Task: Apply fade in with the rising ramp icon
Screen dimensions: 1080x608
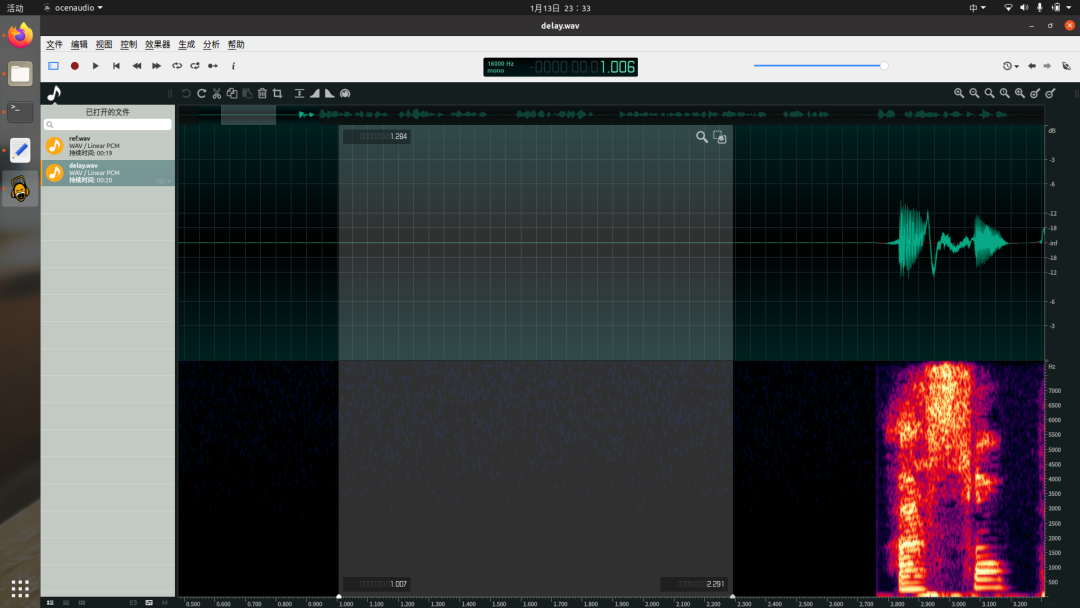Action: coord(314,94)
